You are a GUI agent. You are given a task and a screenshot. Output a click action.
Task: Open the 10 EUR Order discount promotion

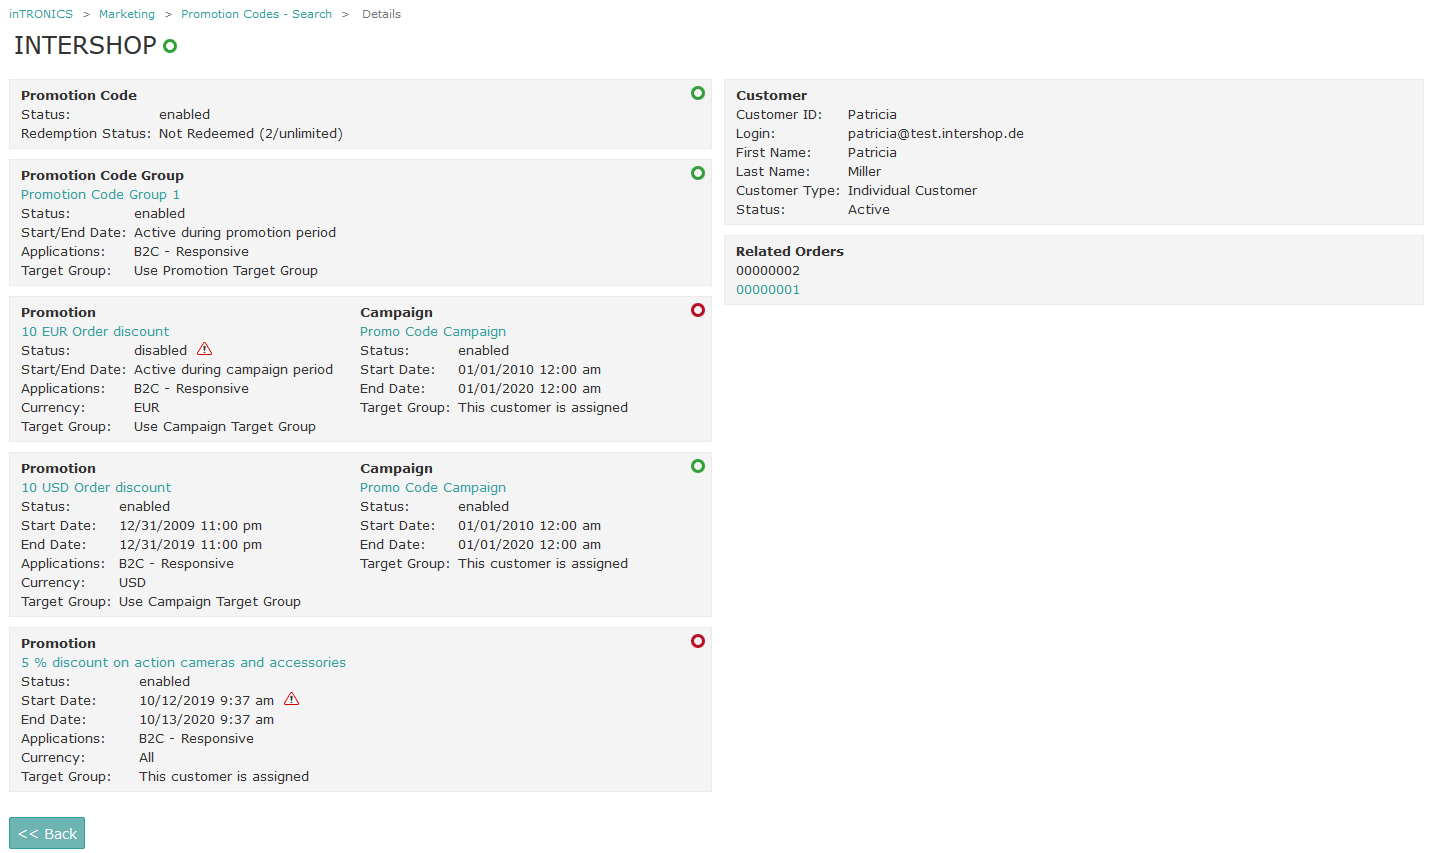(95, 331)
